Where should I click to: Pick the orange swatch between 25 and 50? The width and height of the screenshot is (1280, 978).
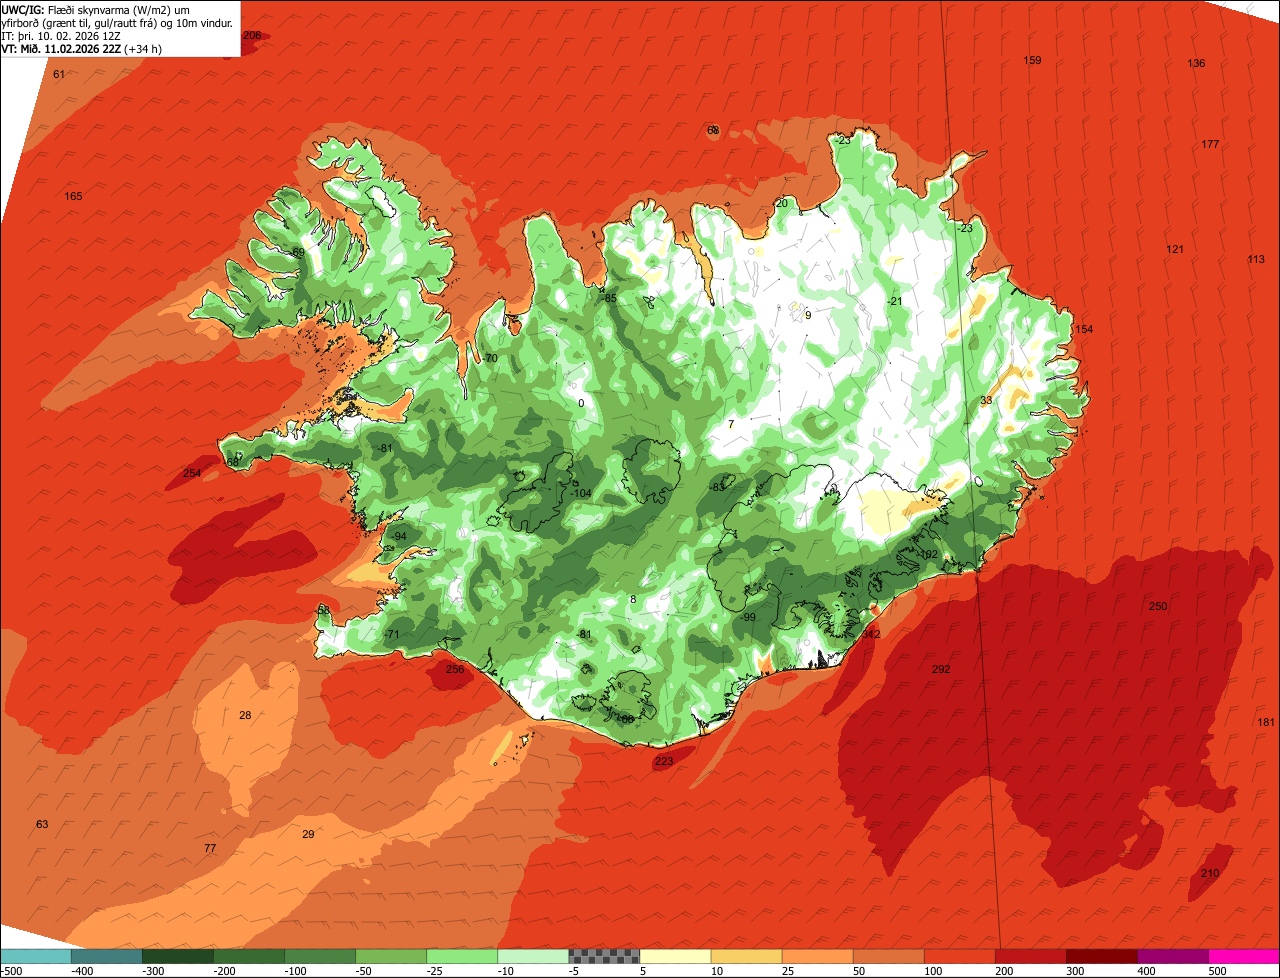[x=817, y=956]
